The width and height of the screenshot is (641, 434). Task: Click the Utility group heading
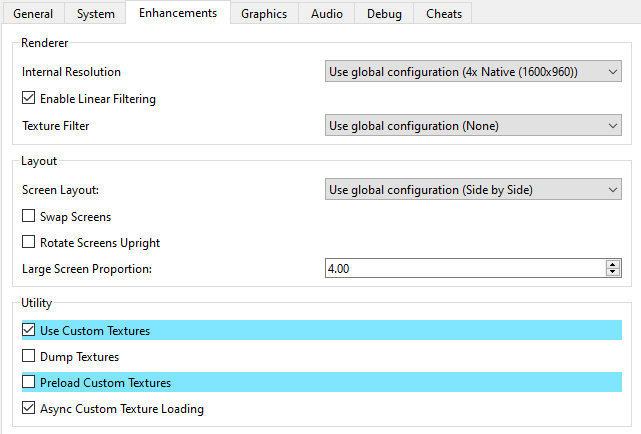[36, 303]
